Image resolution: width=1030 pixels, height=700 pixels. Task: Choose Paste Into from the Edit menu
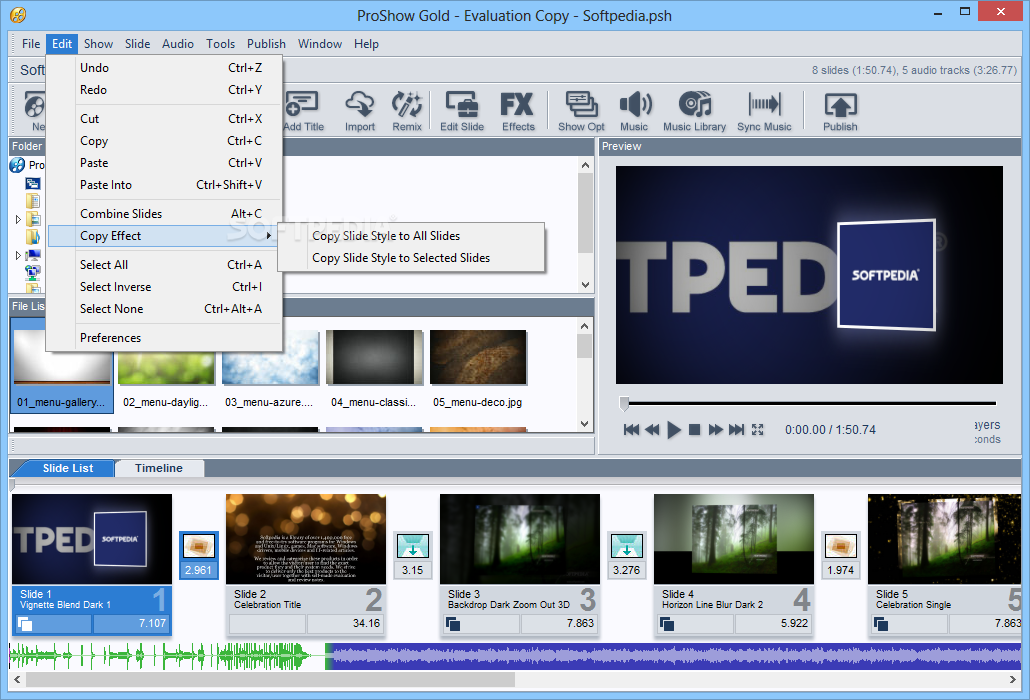tap(165, 185)
